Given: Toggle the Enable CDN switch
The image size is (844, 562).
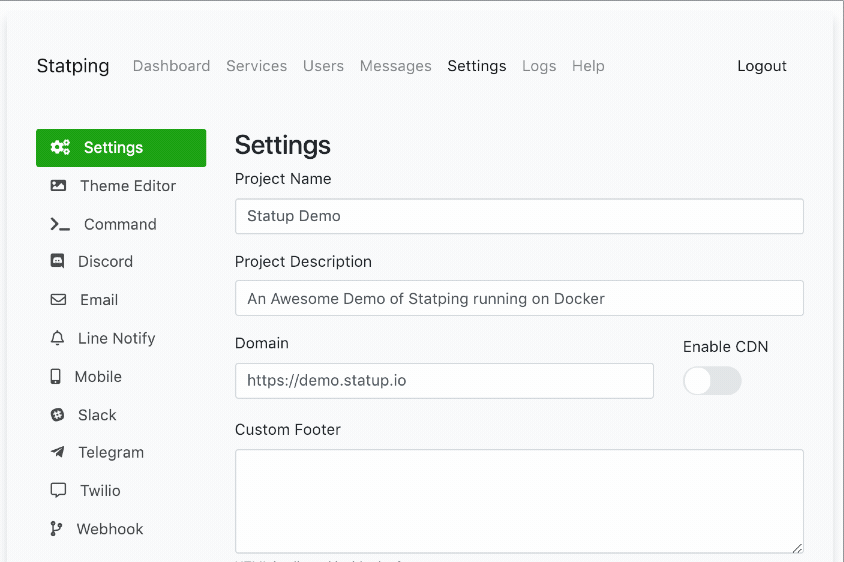Looking at the screenshot, I should (x=712, y=381).
